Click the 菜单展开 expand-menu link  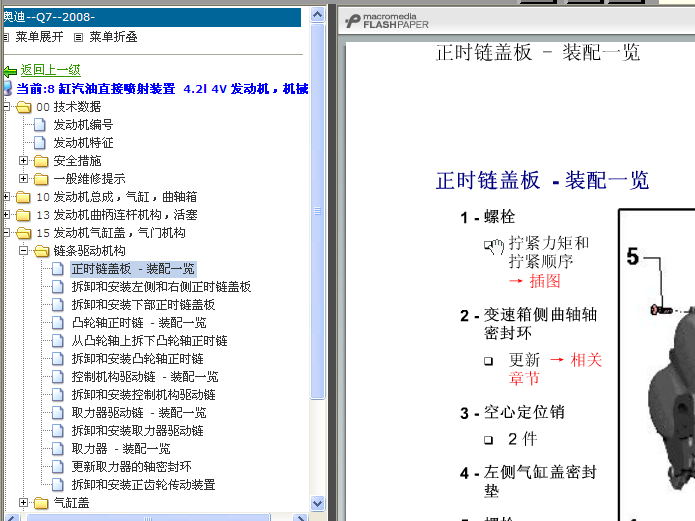coord(39,37)
